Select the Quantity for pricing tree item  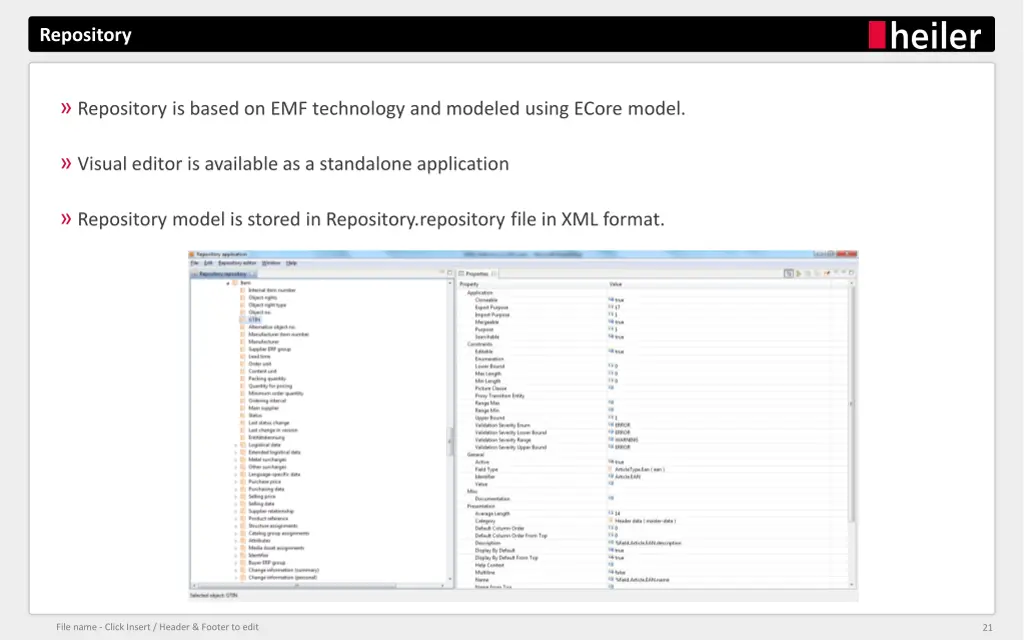pyautogui.click(x=270, y=387)
